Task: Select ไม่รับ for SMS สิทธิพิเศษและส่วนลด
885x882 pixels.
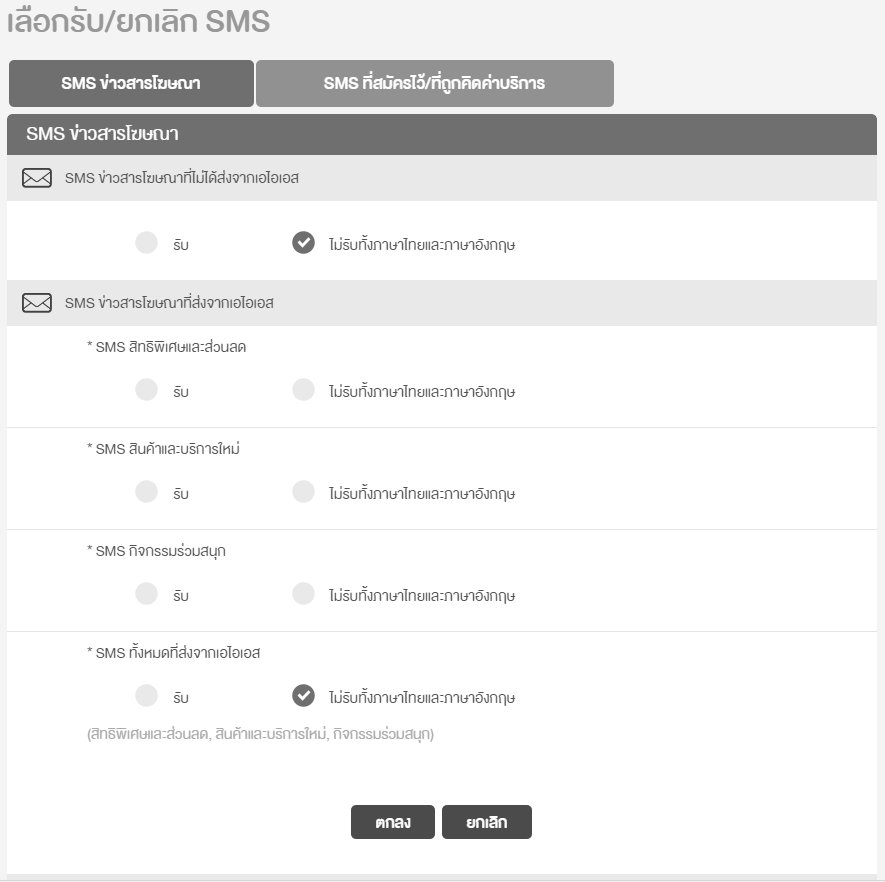Action: (303, 389)
